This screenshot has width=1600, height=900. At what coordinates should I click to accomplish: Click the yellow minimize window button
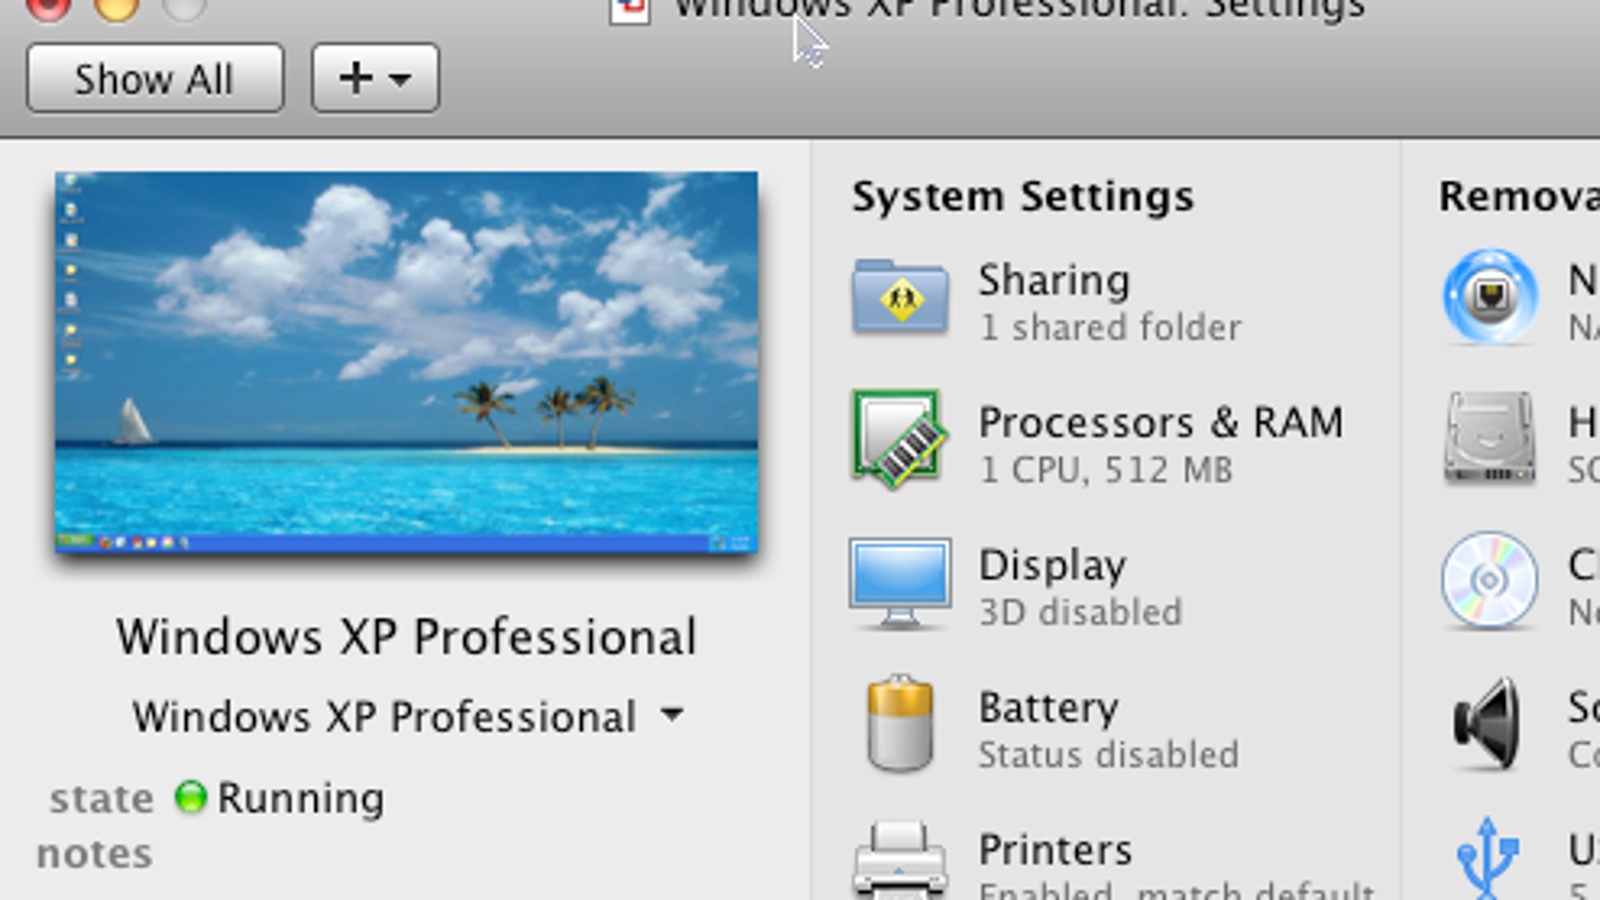116,6
